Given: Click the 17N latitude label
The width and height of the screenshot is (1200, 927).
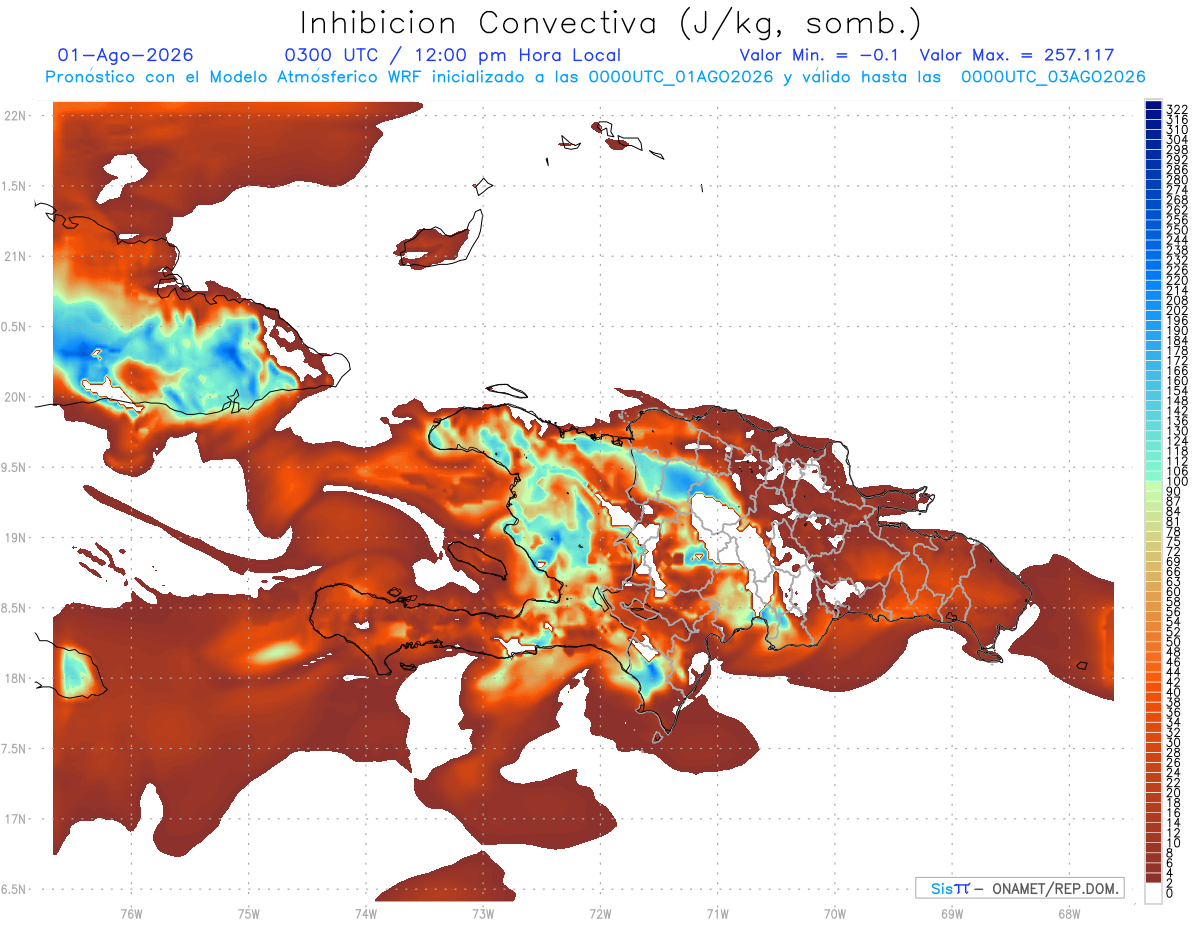Looking at the screenshot, I should [13, 819].
